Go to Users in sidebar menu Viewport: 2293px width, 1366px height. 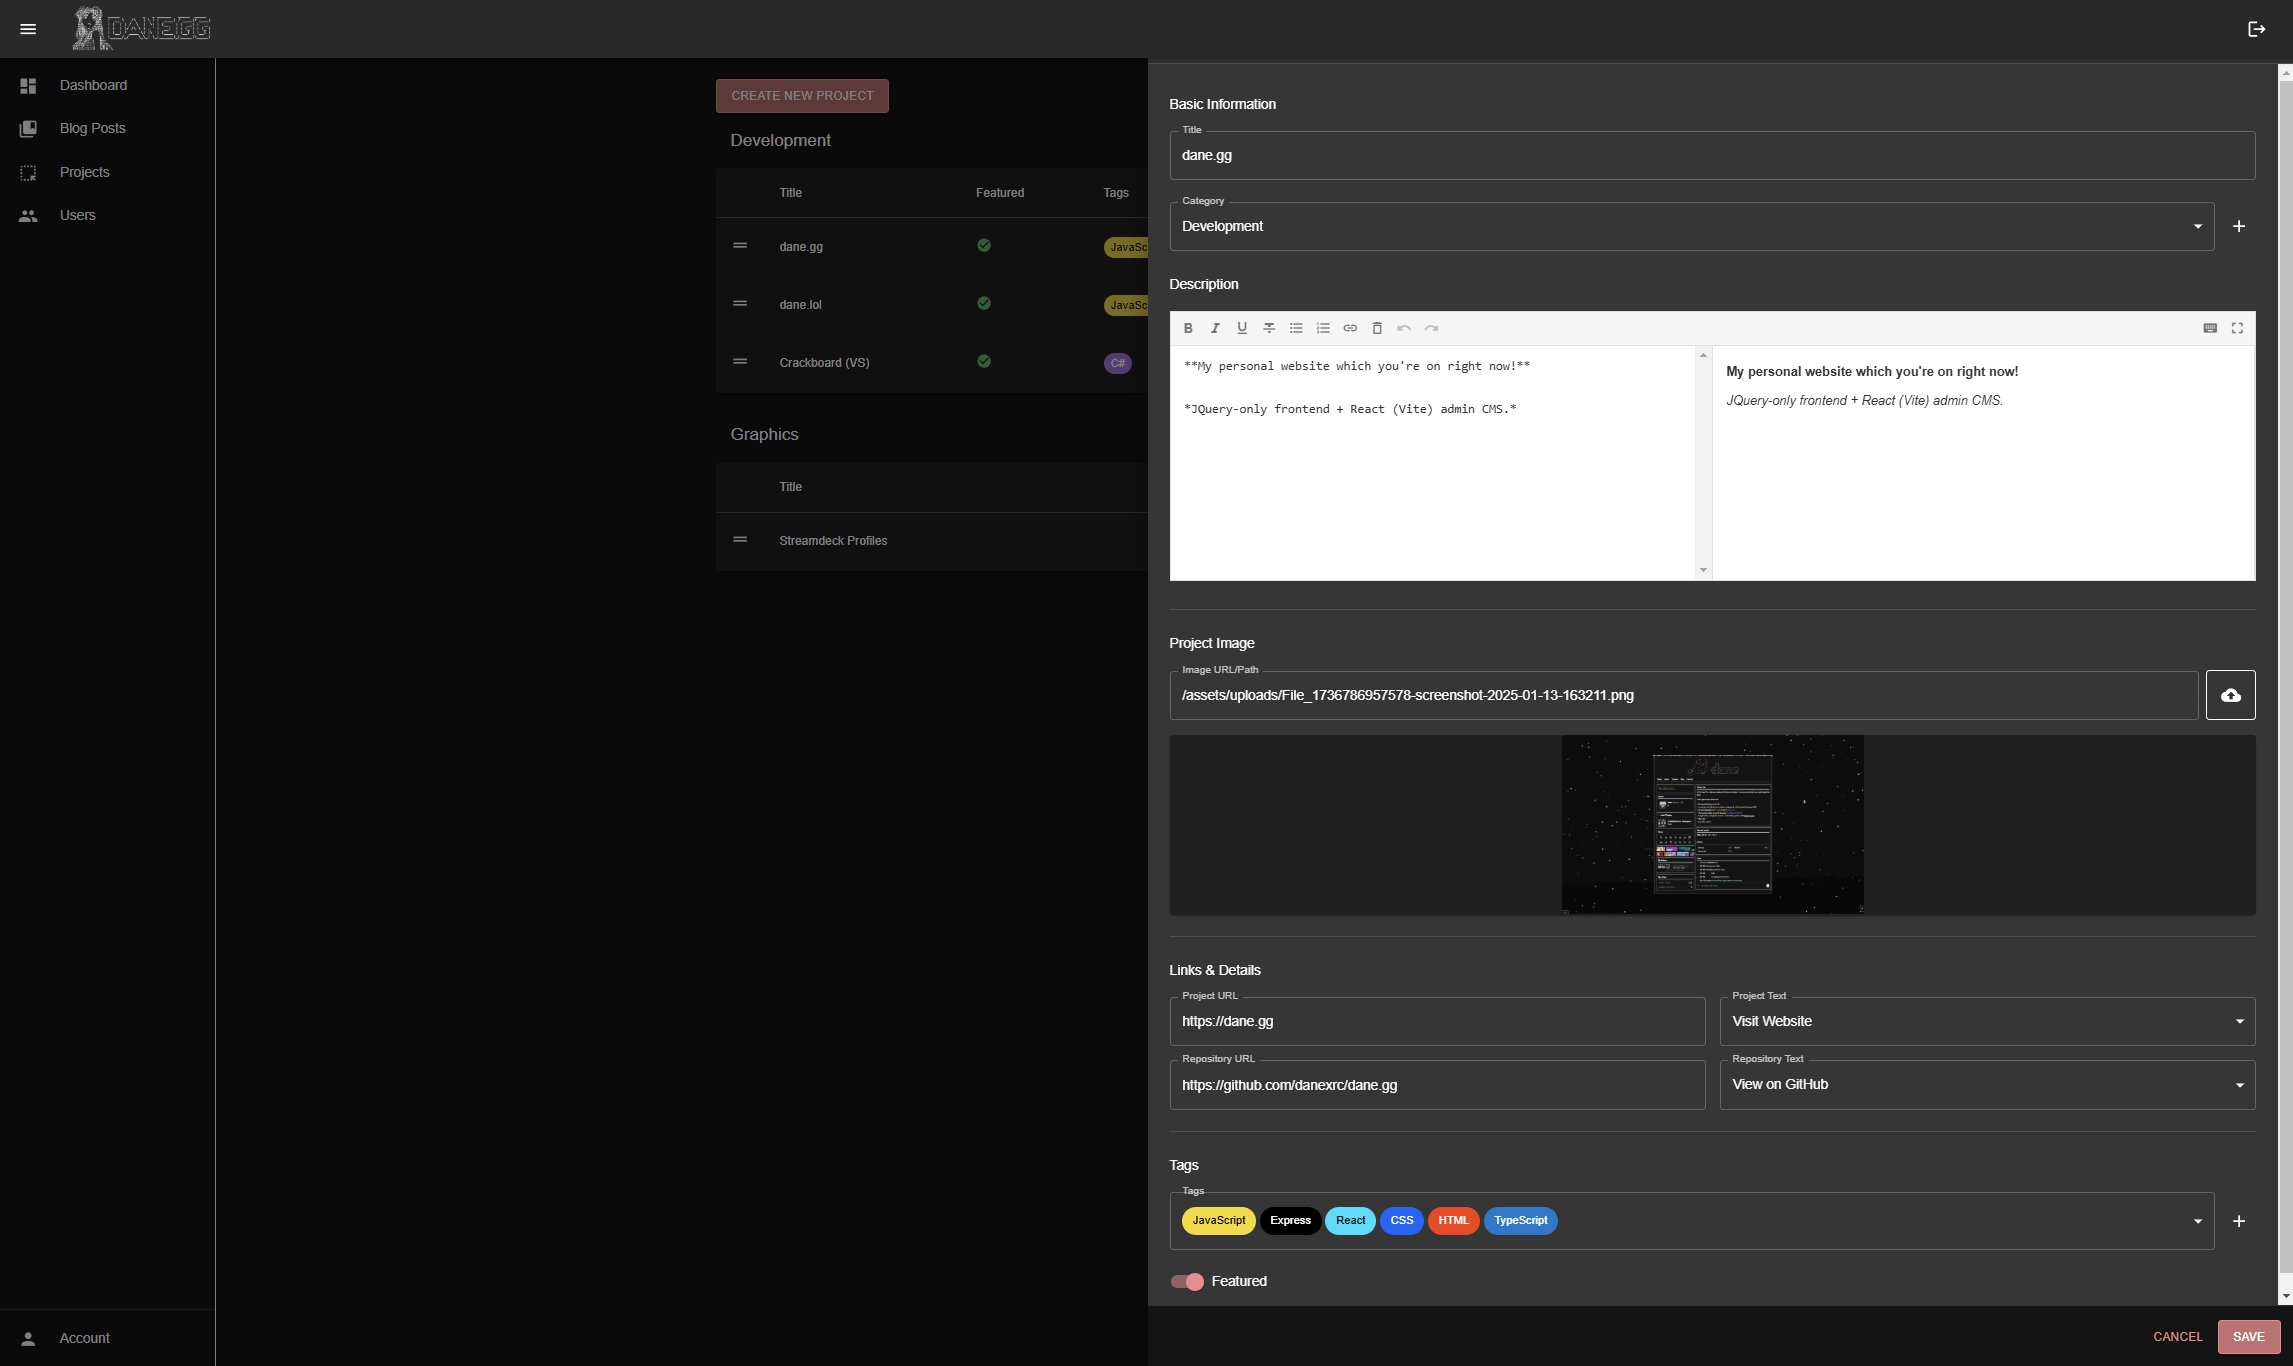(x=77, y=215)
